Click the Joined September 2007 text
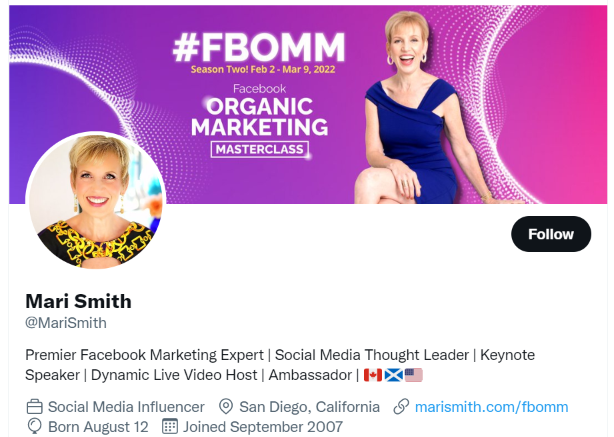The height and width of the screenshot is (437, 614). (x=263, y=427)
